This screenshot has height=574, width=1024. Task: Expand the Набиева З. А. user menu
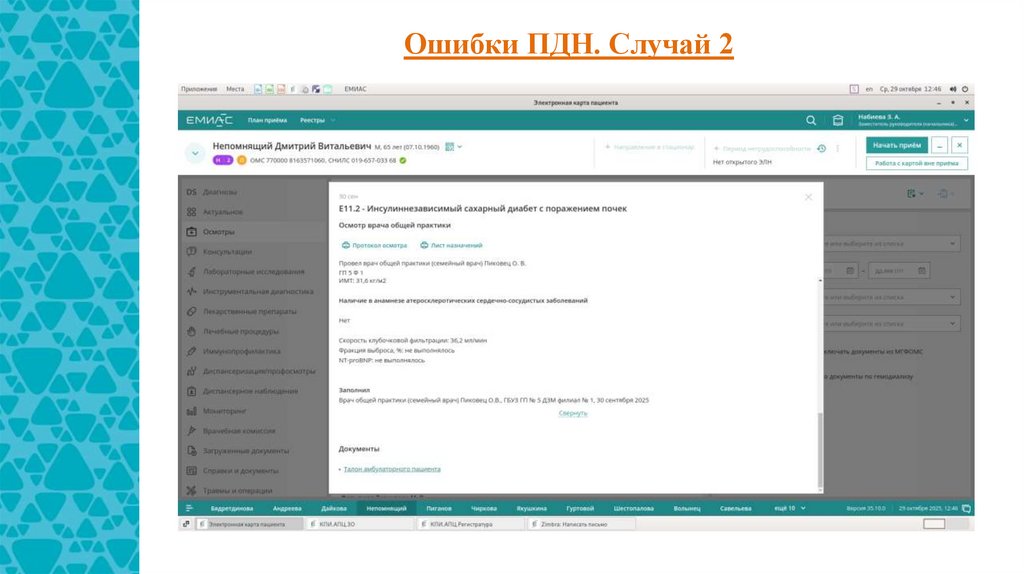967,120
